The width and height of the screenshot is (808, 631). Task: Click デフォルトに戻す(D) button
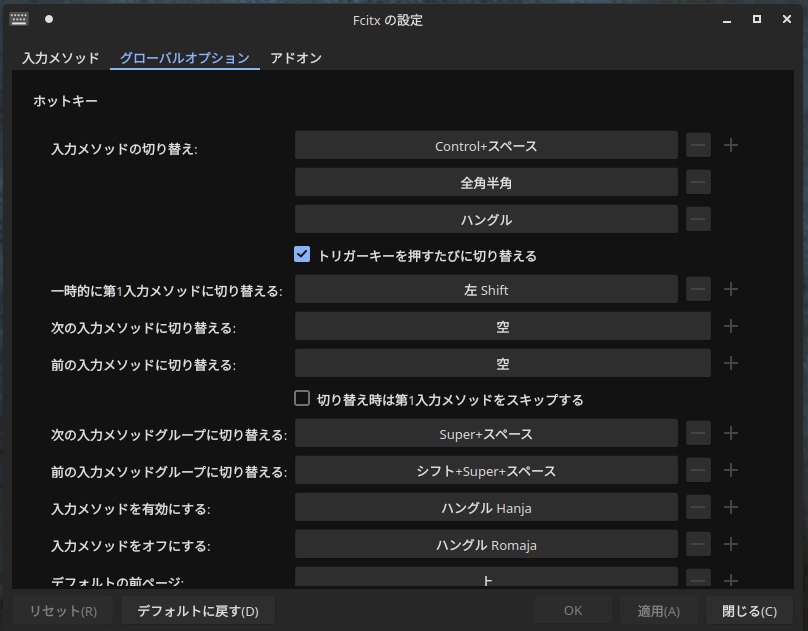tap(198, 611)
